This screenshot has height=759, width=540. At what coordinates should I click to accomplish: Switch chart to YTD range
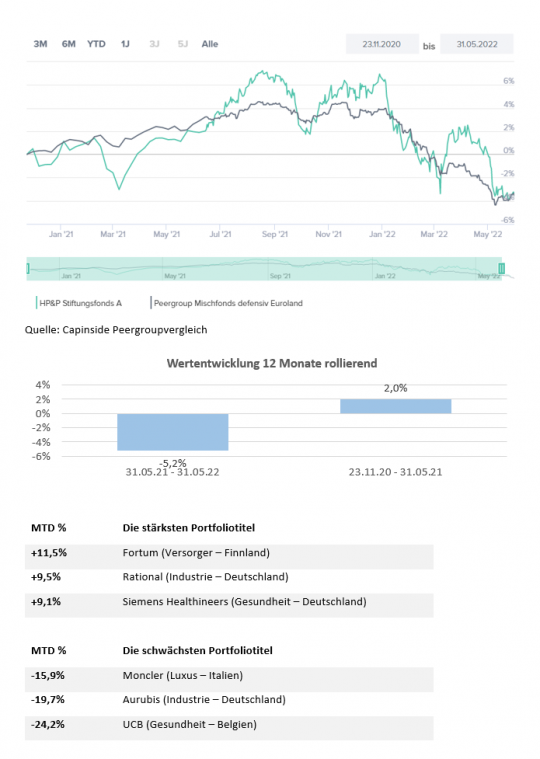click(96, 44)
